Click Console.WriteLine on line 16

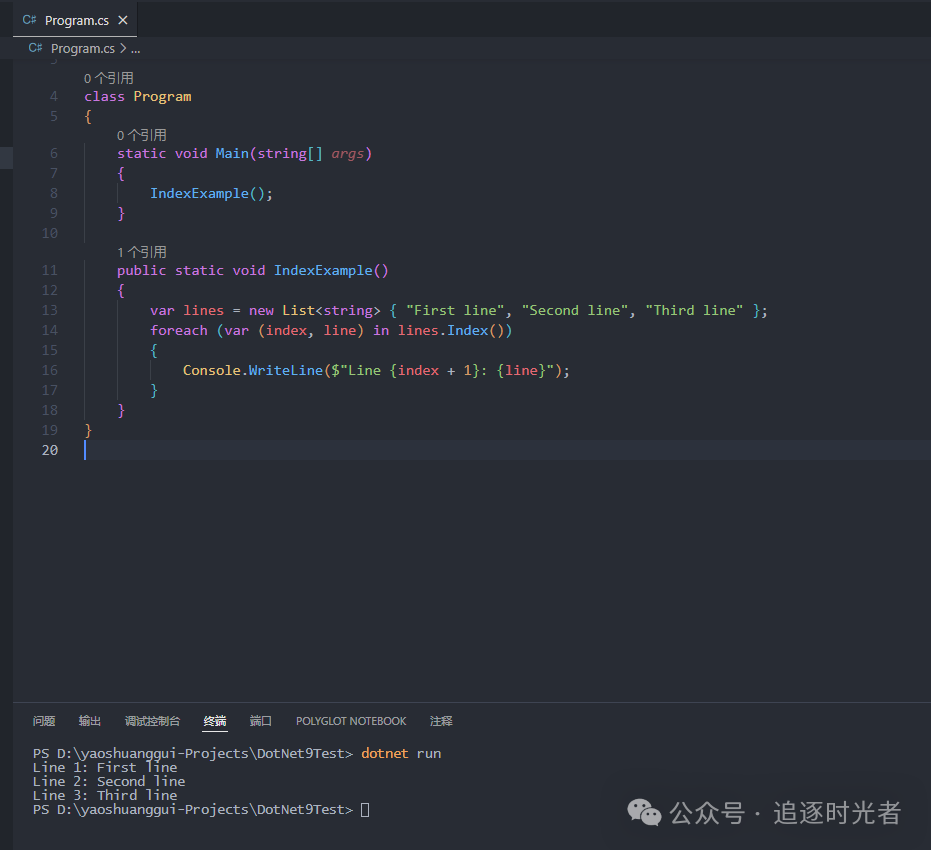point(253,370)
